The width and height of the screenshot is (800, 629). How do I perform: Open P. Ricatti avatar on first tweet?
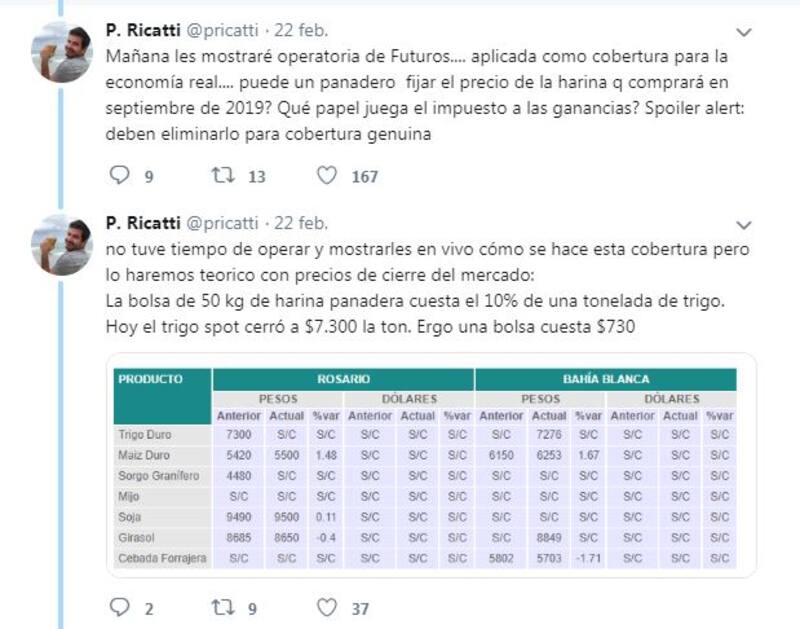coord(62,52)
